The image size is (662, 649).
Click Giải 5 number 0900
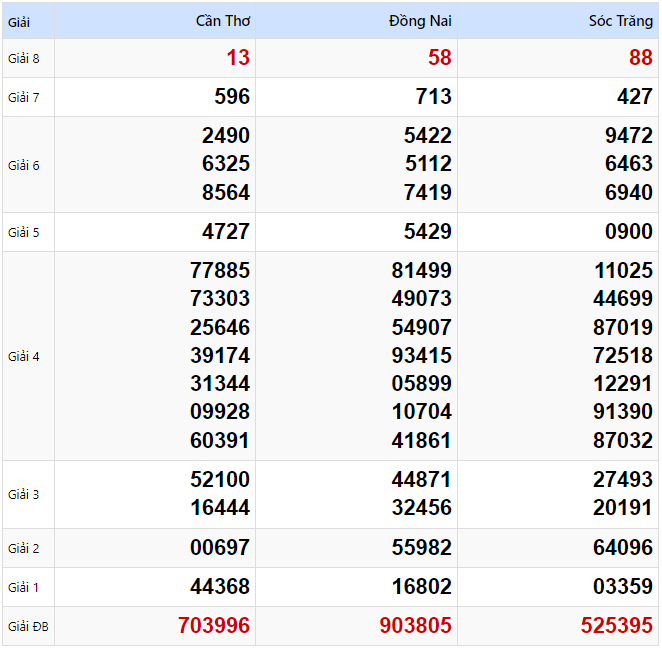coord(628,232)
